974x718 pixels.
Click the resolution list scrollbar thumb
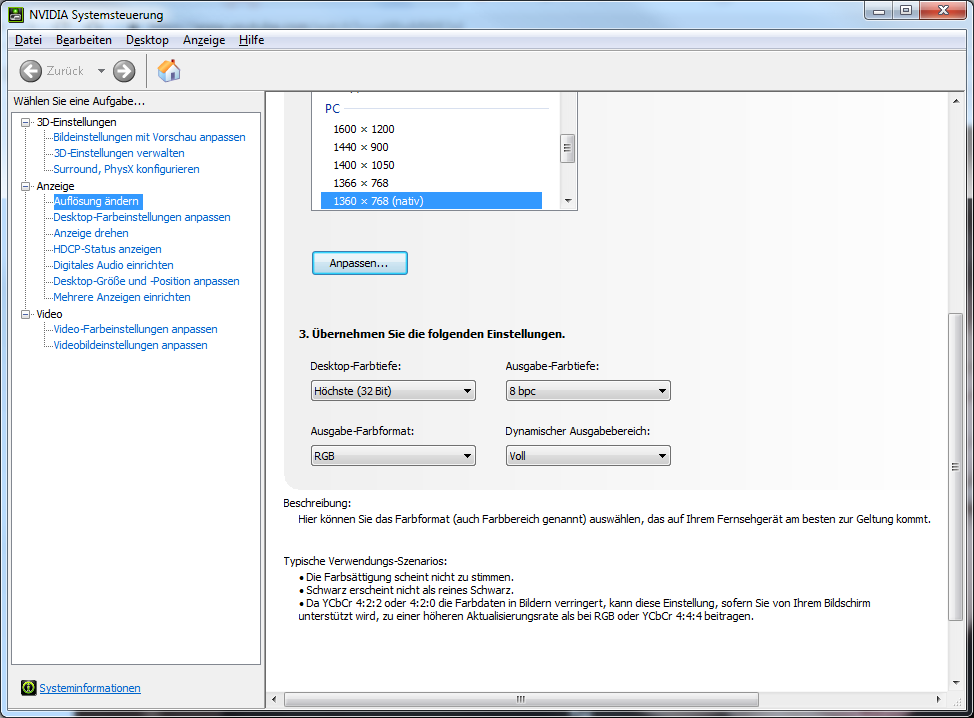click(x=567, y=148)
